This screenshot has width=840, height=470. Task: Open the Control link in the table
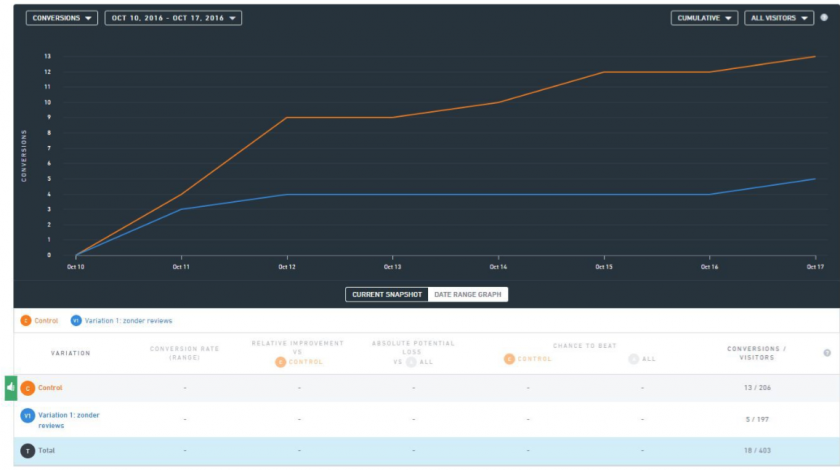50,387
